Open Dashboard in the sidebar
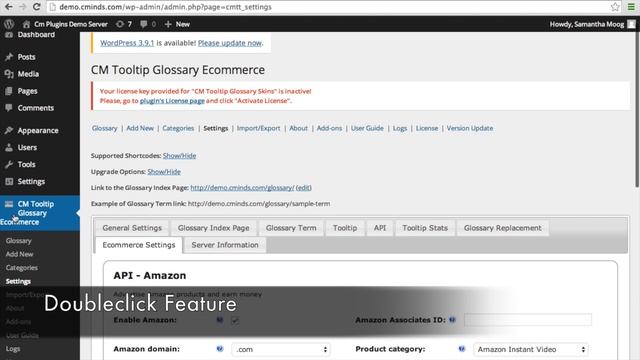The image size is (640, 360). (x=36, y=35)
